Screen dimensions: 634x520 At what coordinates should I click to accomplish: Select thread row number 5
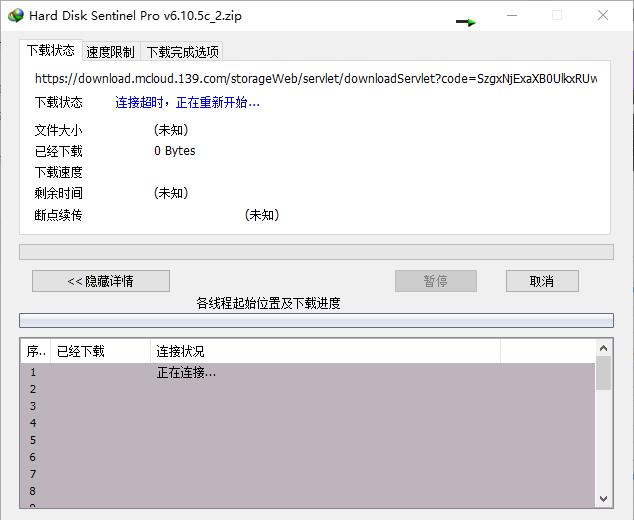coord(308,440)
